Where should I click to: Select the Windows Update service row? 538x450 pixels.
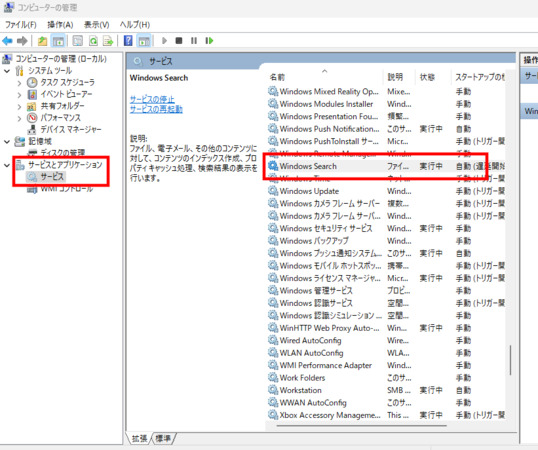pos(386,191)
